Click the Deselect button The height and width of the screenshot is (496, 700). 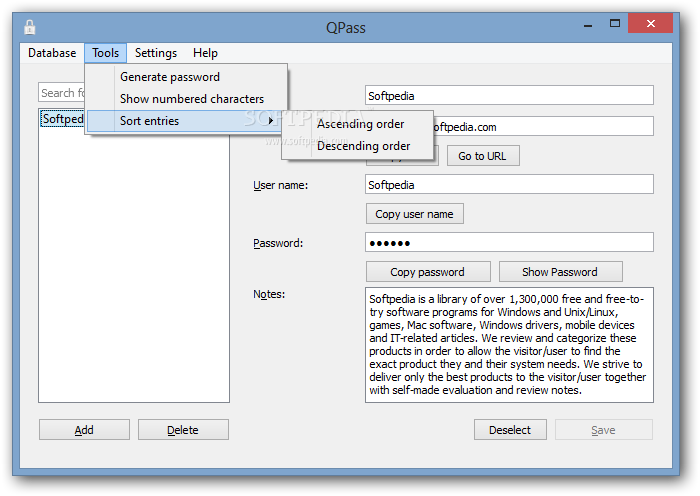pos(510,430)
